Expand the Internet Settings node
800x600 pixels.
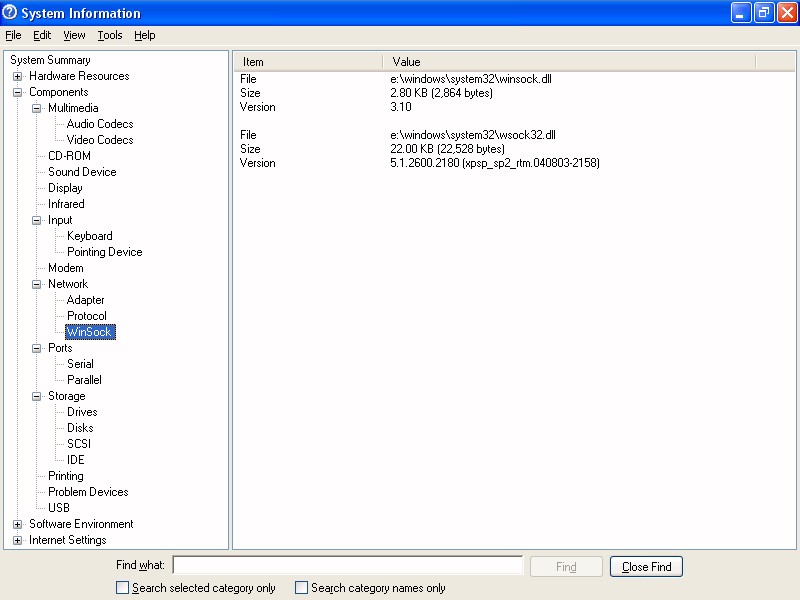click(x=17, y=540)
